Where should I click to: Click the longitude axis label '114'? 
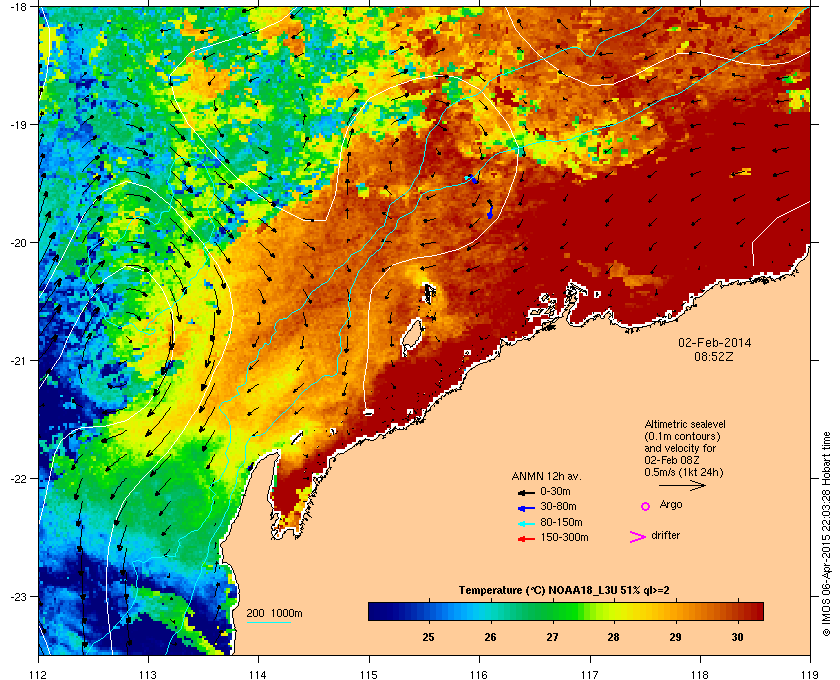coord(258,674)
